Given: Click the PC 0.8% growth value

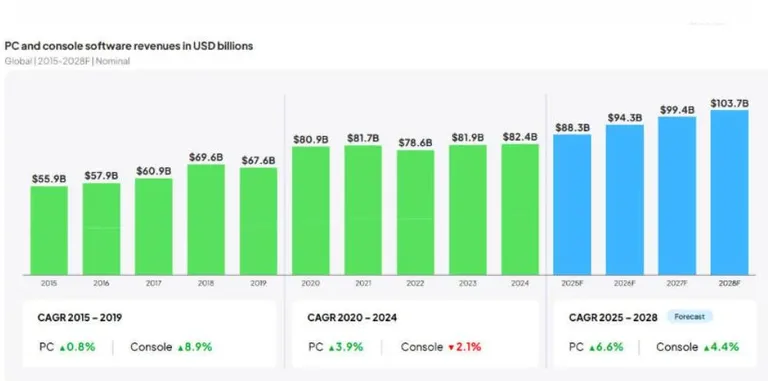Looking at the screenshot, I should [77, 347].
